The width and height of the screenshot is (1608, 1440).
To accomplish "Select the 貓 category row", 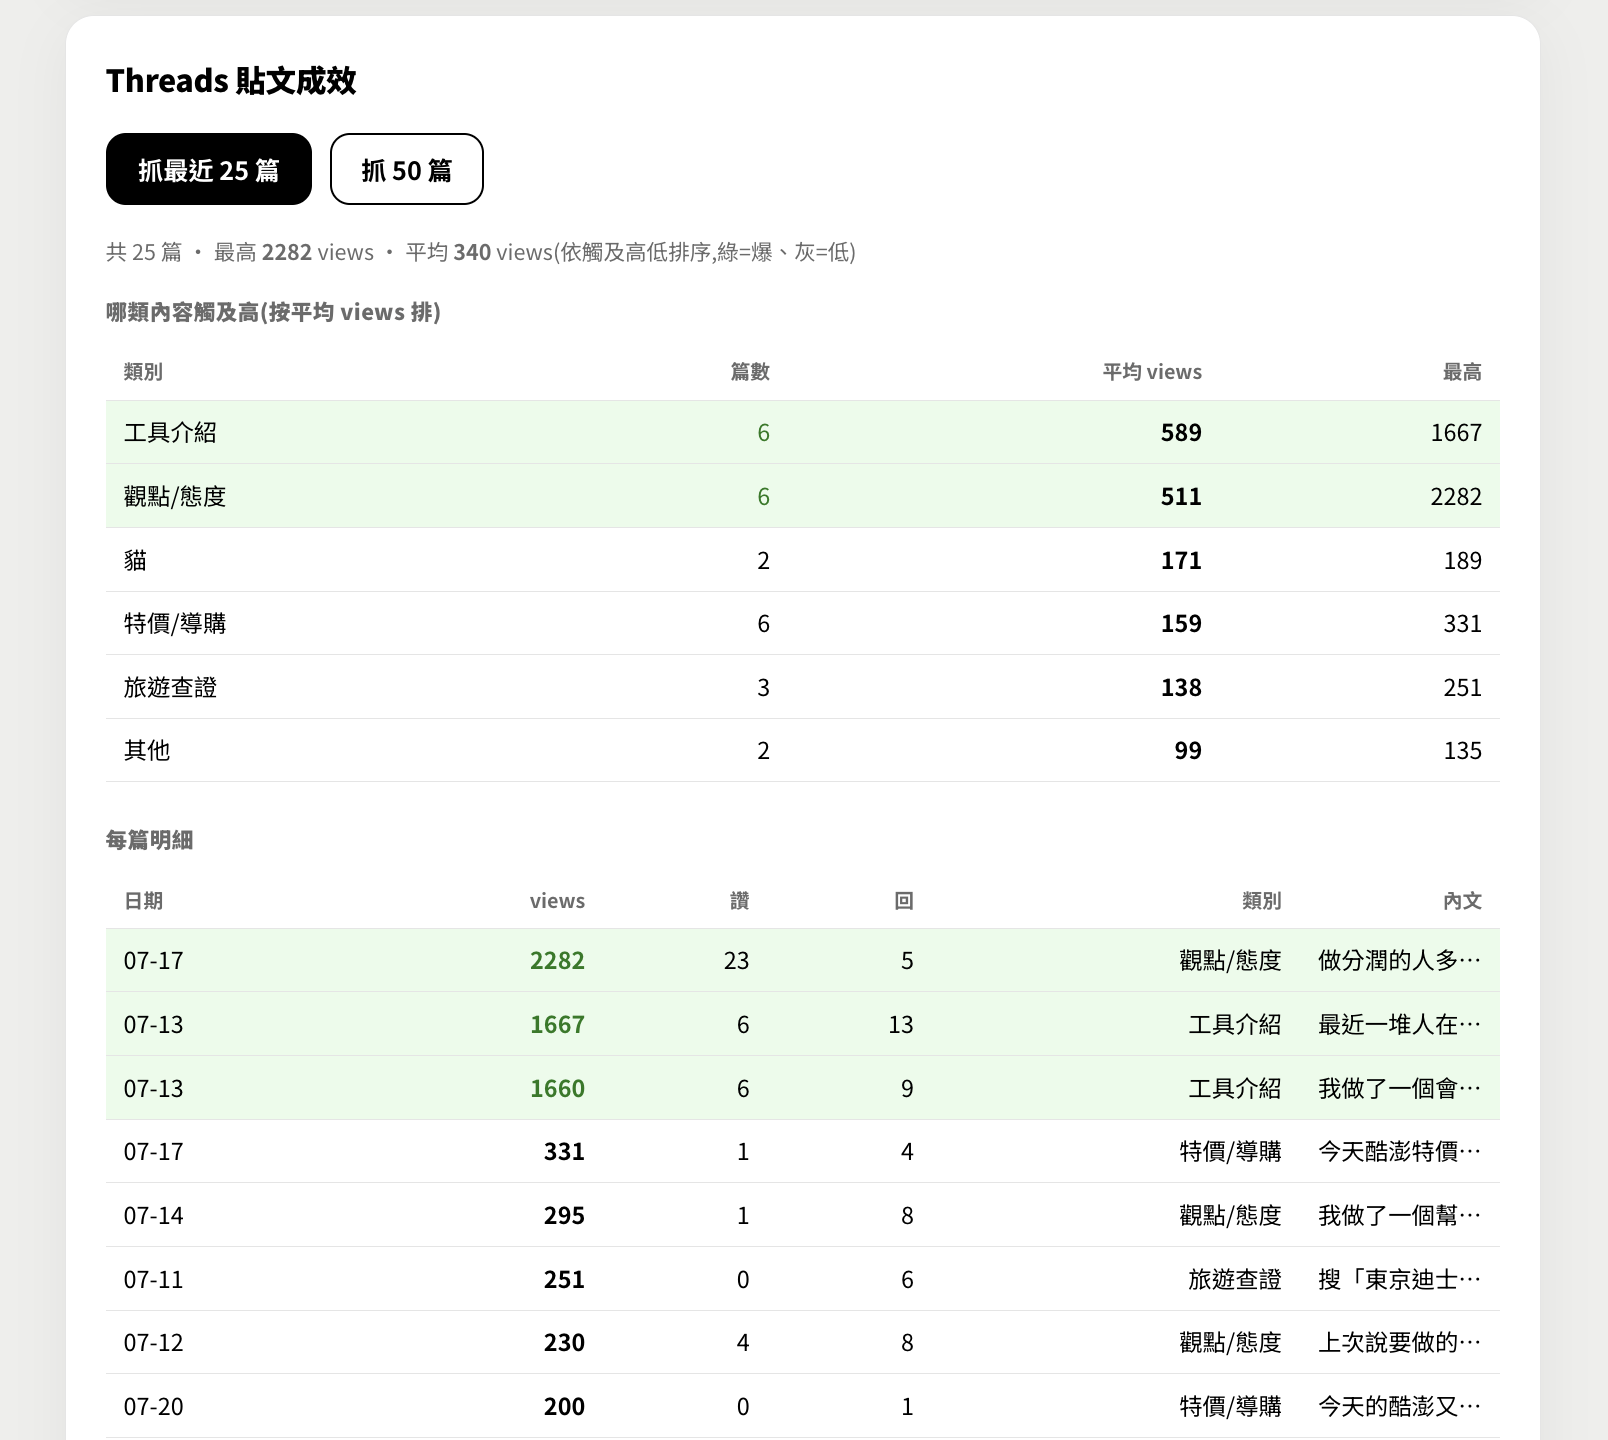I will point(803,560).
